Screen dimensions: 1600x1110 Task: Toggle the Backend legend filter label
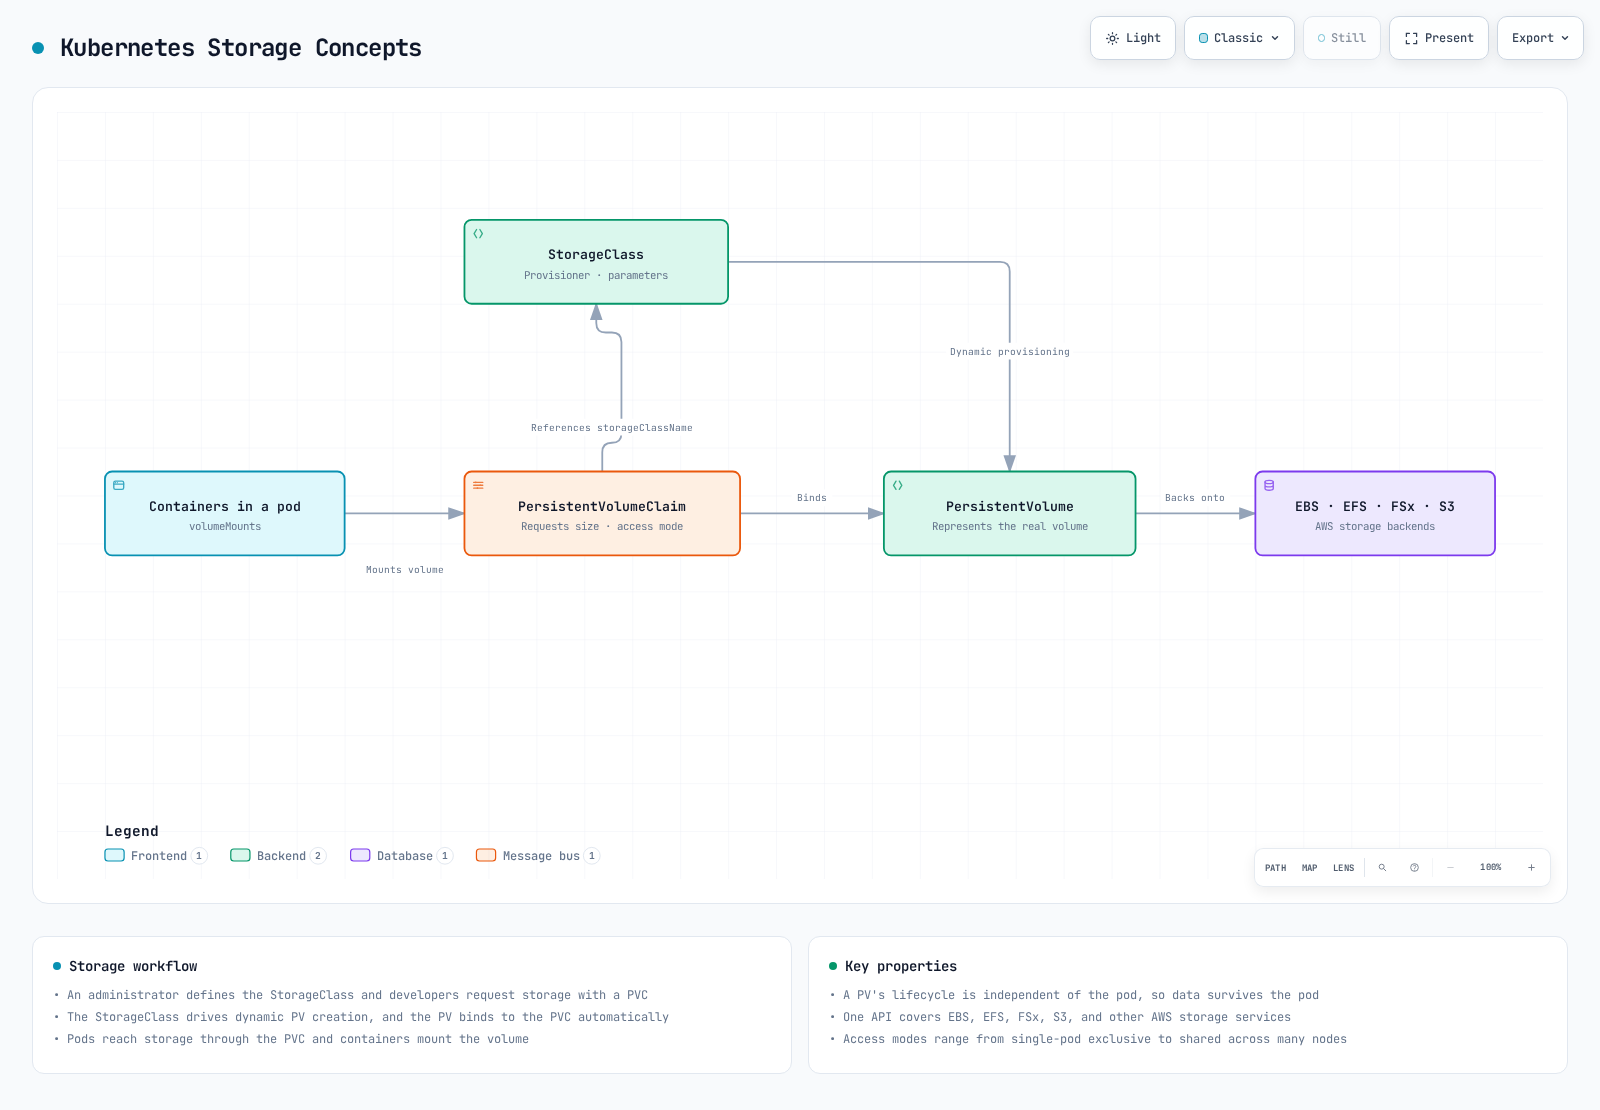281,856
